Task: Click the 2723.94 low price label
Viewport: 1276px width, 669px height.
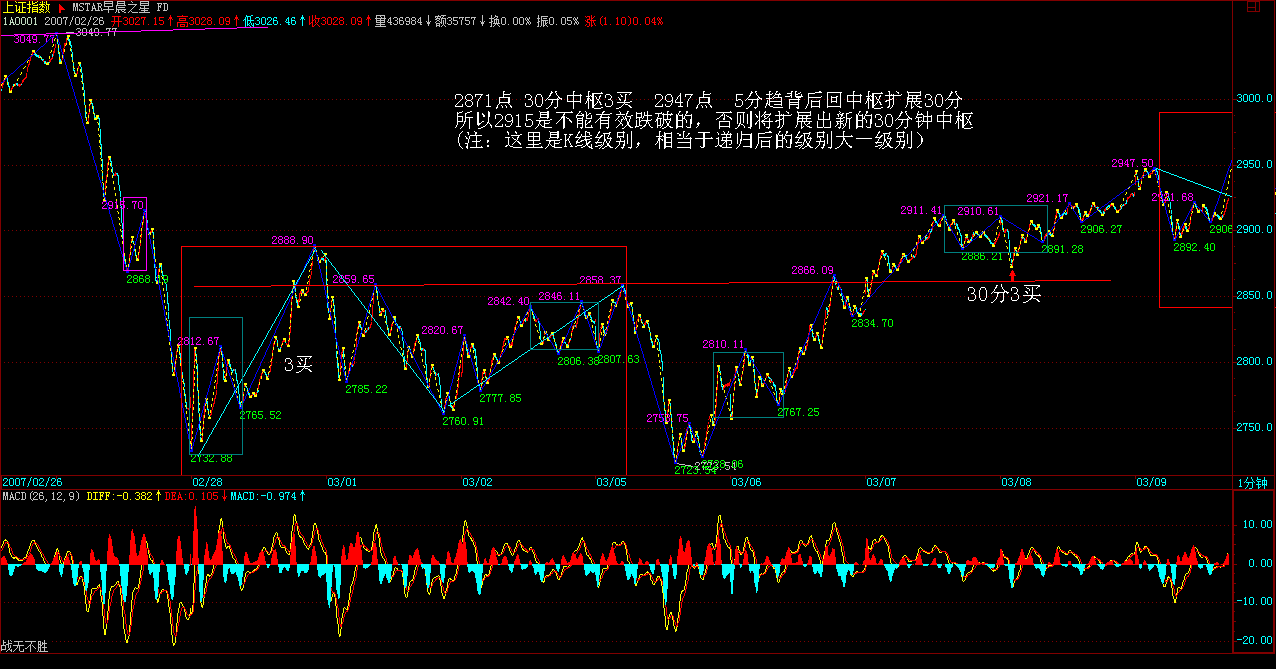Action: (694, 469)
